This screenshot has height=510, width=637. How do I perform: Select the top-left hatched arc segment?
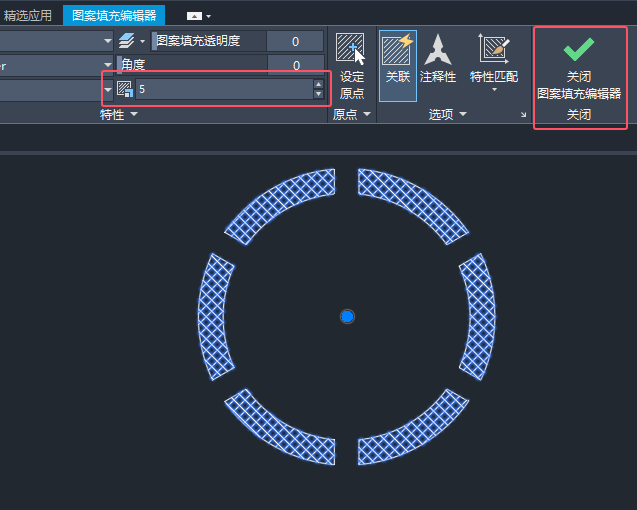tap(280, 205)
